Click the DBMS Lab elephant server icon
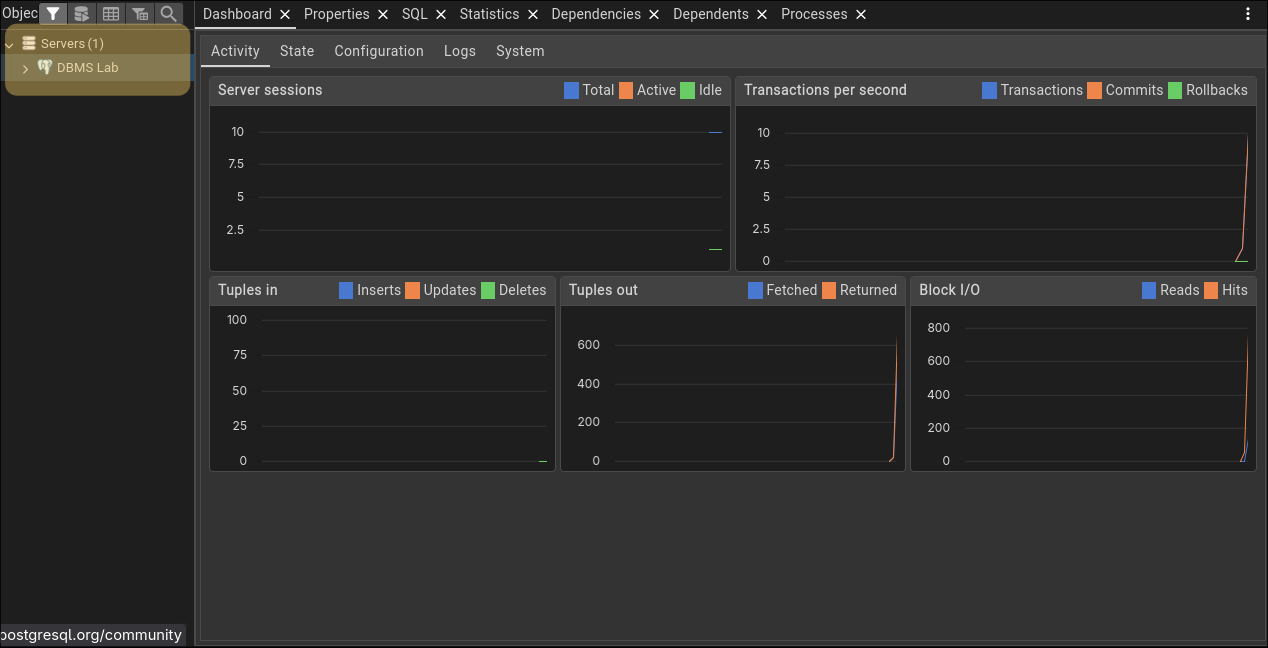1268x648 pixels. 45,68
